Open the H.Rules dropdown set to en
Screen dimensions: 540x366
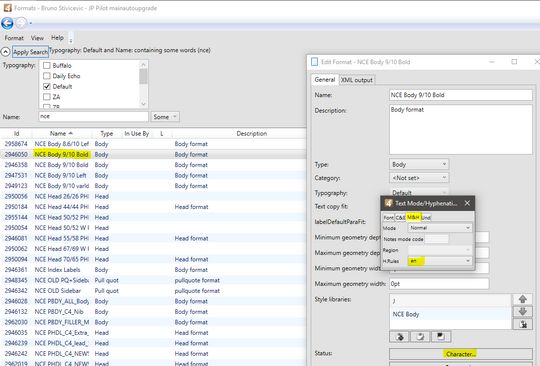click(x=439, y=261)
